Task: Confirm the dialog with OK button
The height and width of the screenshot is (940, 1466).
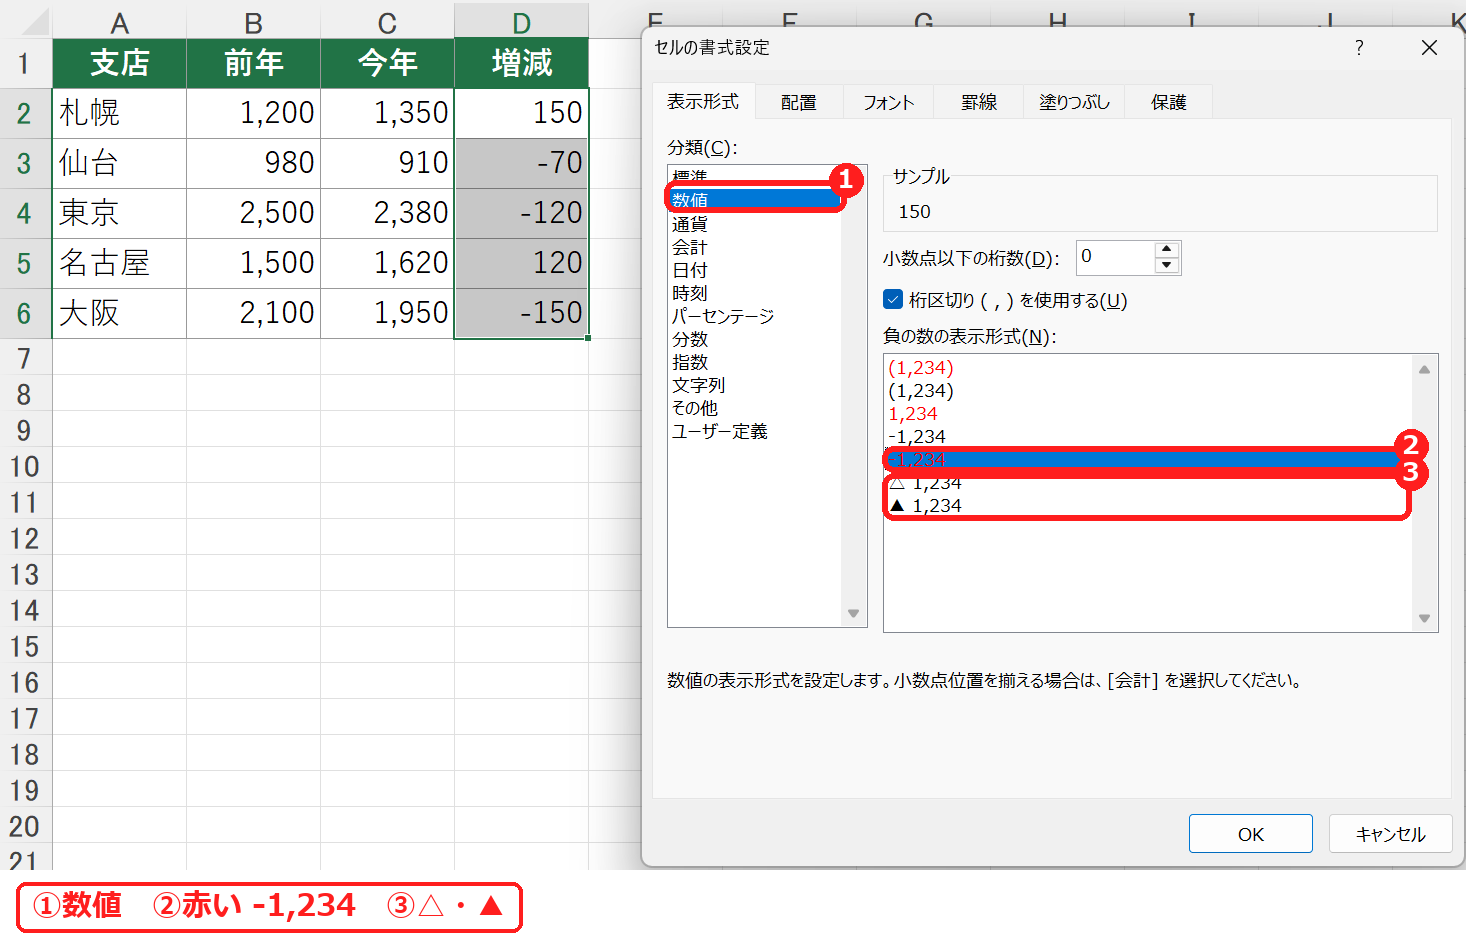Action: click(x=1250, y=834)
